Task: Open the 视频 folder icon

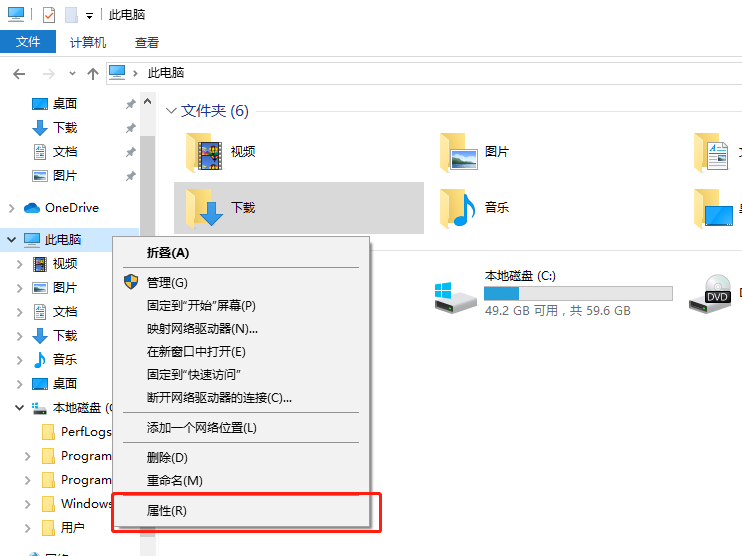Action: [x=206, y=153]
